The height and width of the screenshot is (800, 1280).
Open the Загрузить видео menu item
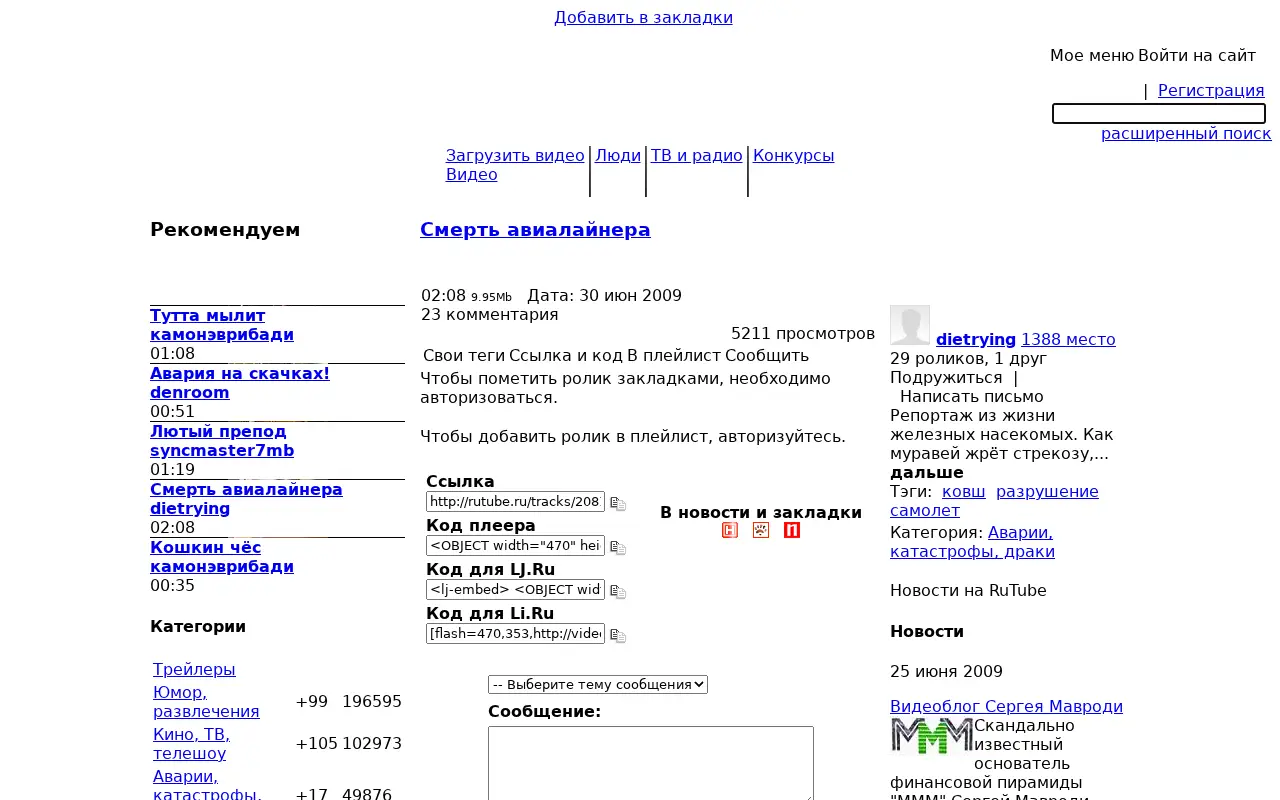[x=515, y=156]
